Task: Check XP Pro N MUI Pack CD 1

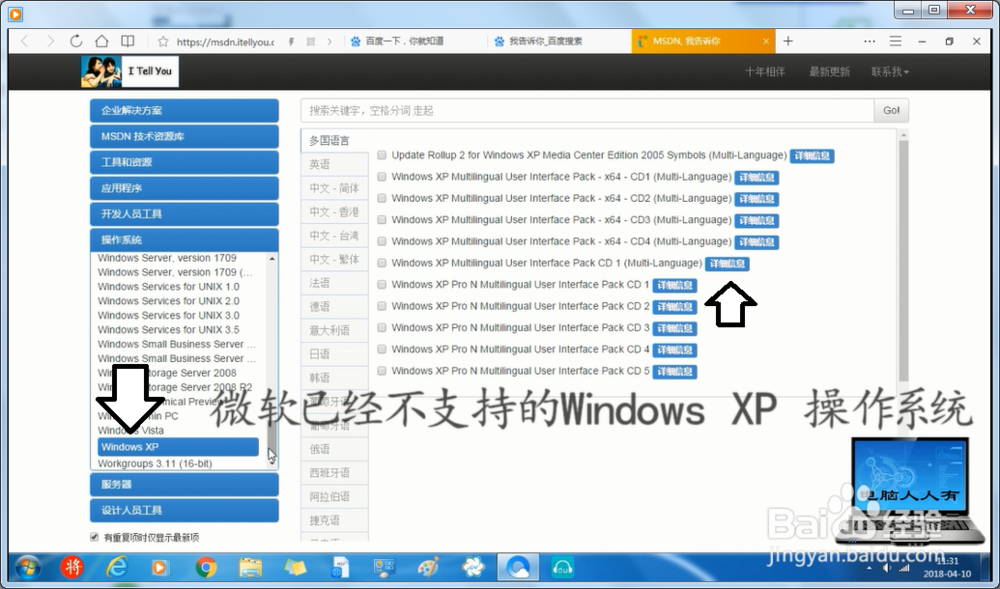Action: (x=382, y=285)
